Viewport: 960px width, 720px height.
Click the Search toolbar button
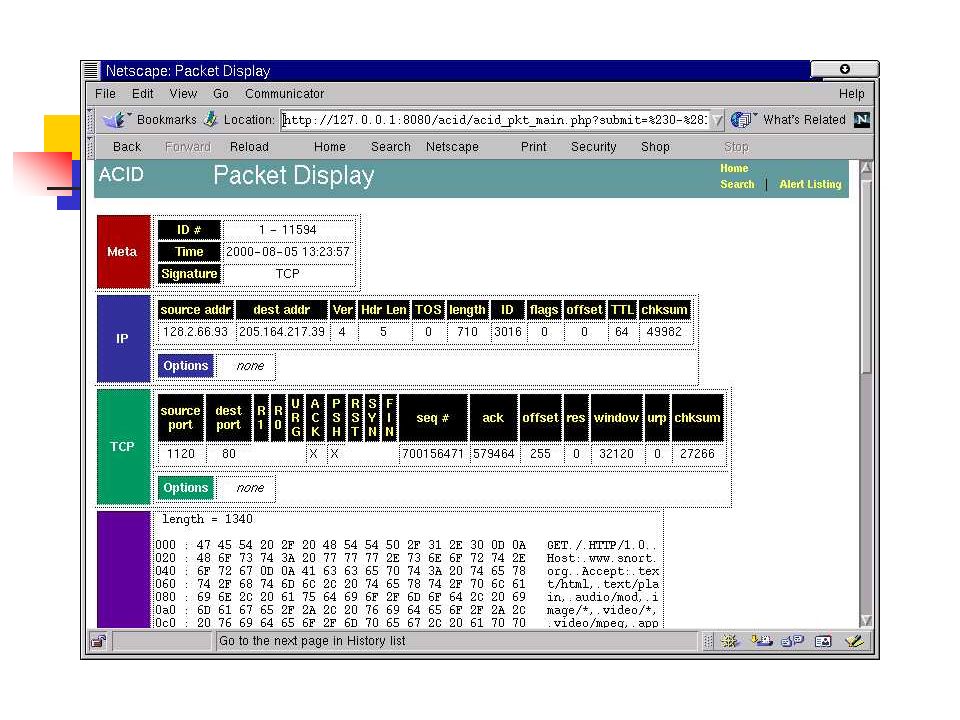(391, 147)
